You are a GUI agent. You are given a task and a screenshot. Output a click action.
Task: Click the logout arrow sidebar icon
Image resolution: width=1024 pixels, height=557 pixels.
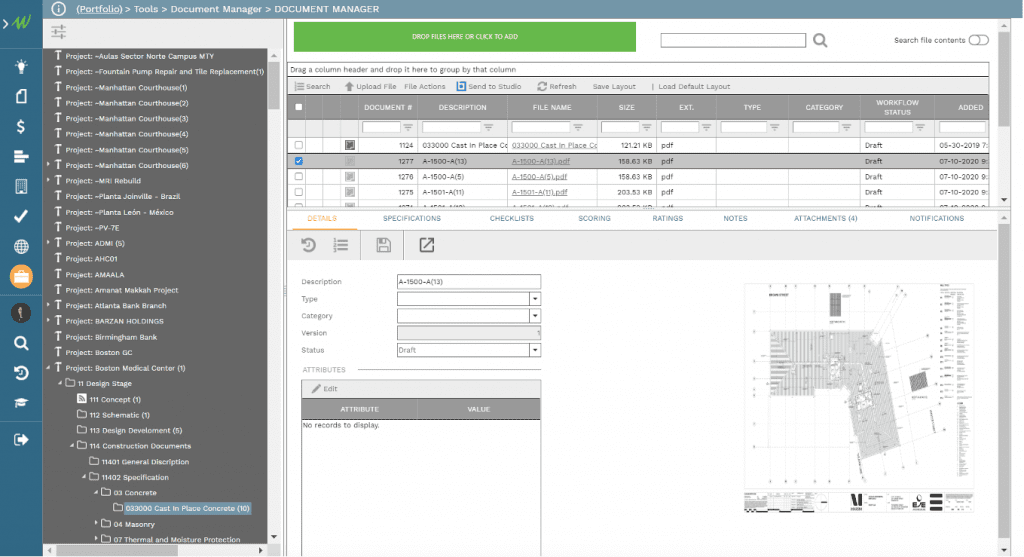pos(21,439)
